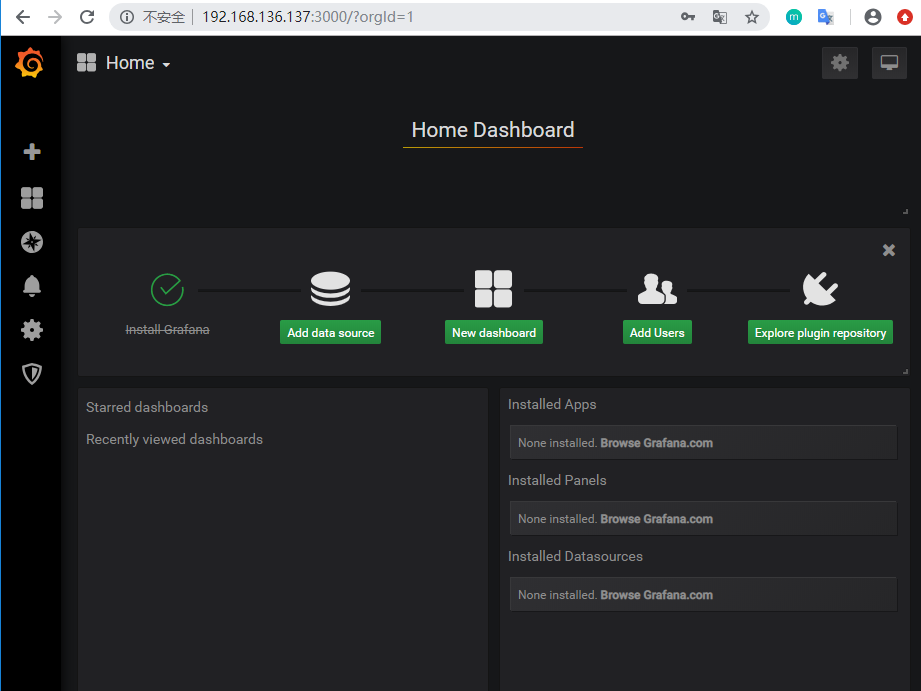Click Browse Grafana.com under Installed Apps

(x=656, y=443)
